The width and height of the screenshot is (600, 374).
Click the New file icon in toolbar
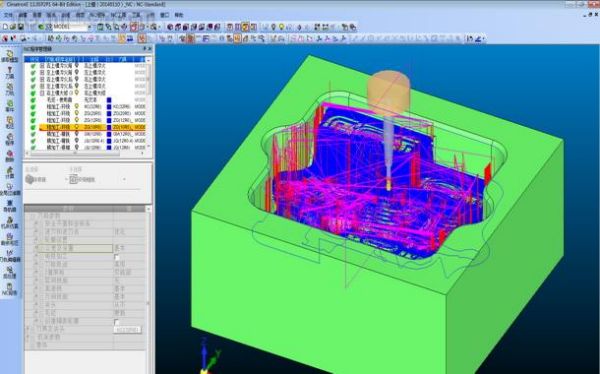[5, 27]
